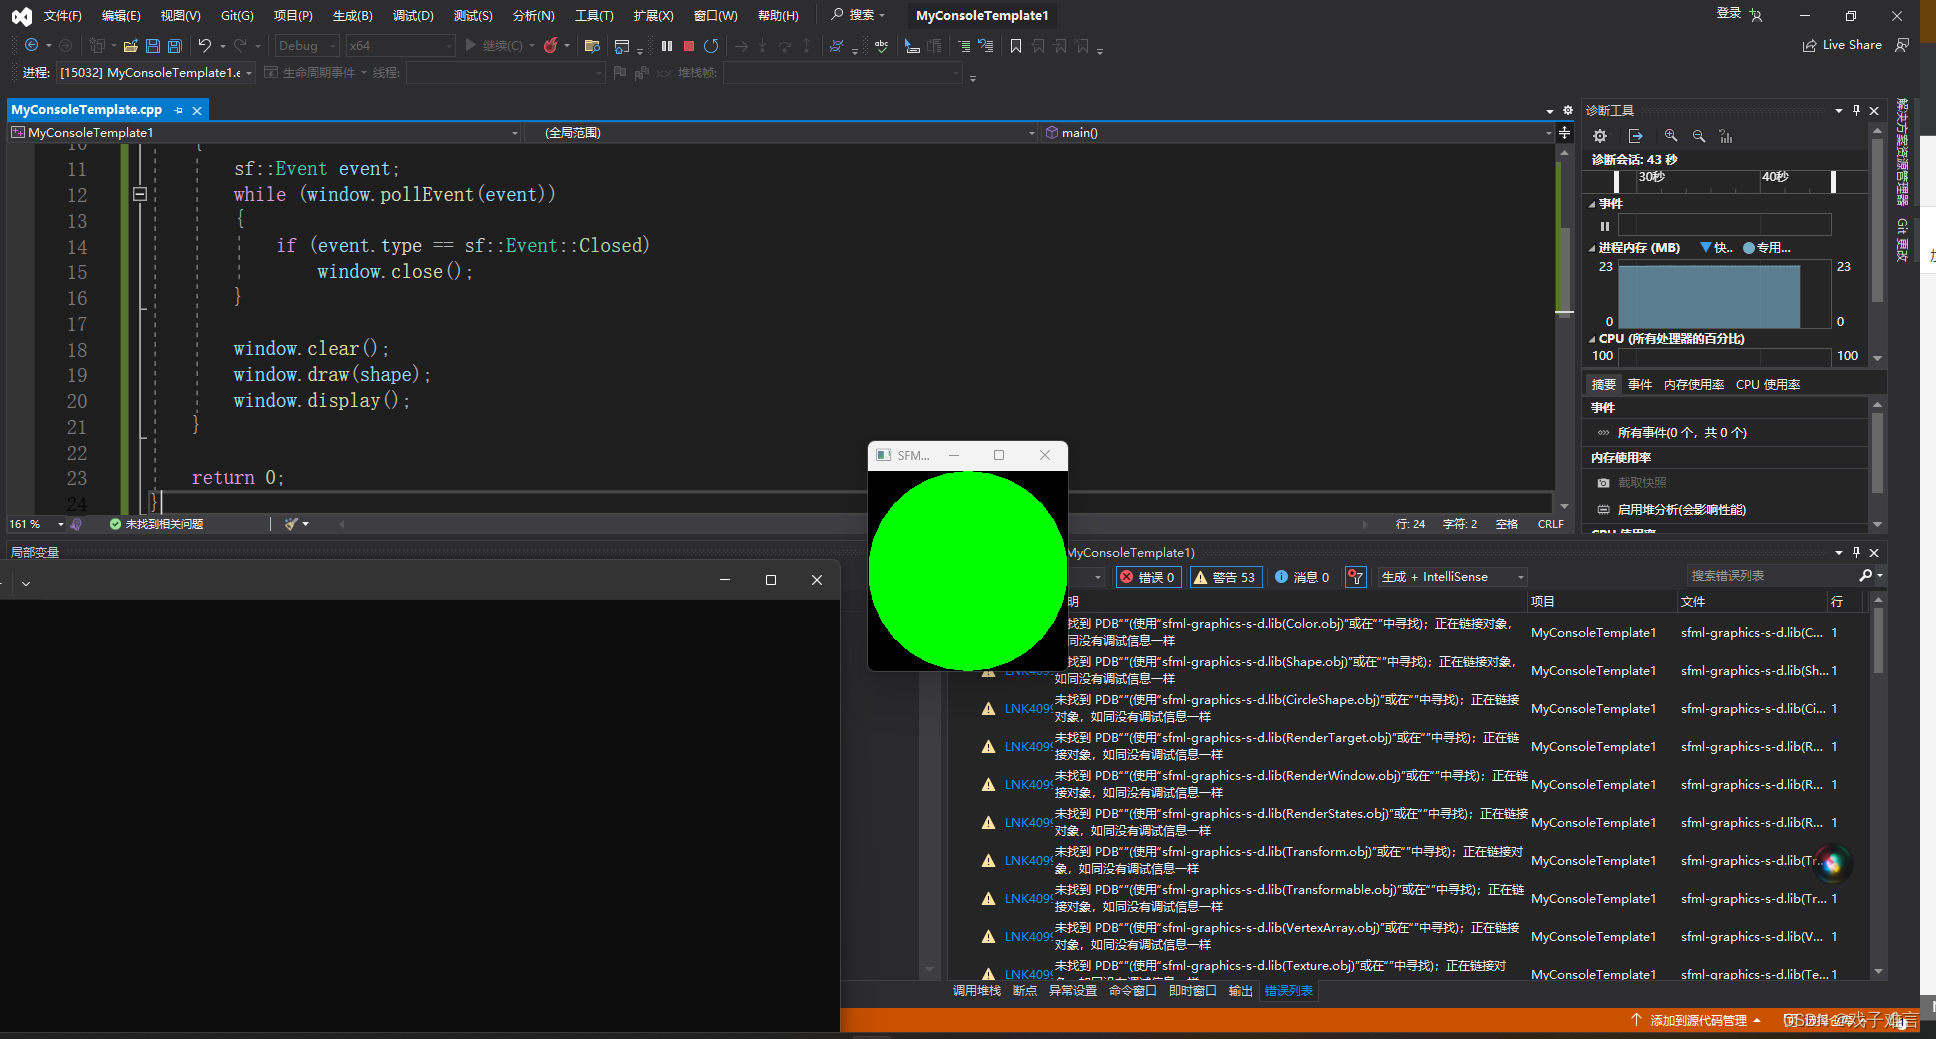Open Diagnostic Tools settings gear

pos(1600,135)
